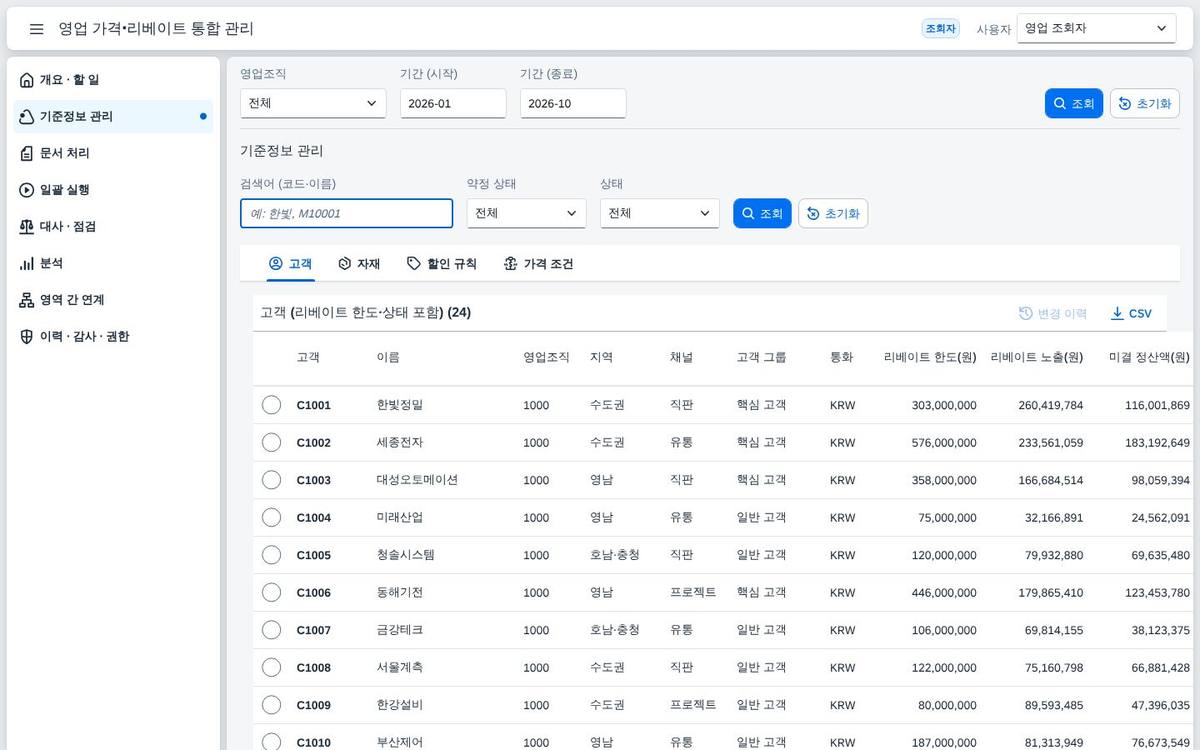The image size is (1200, 750).
Task: Click the icon on 가격 조건 tab
Action: [511, 264]
